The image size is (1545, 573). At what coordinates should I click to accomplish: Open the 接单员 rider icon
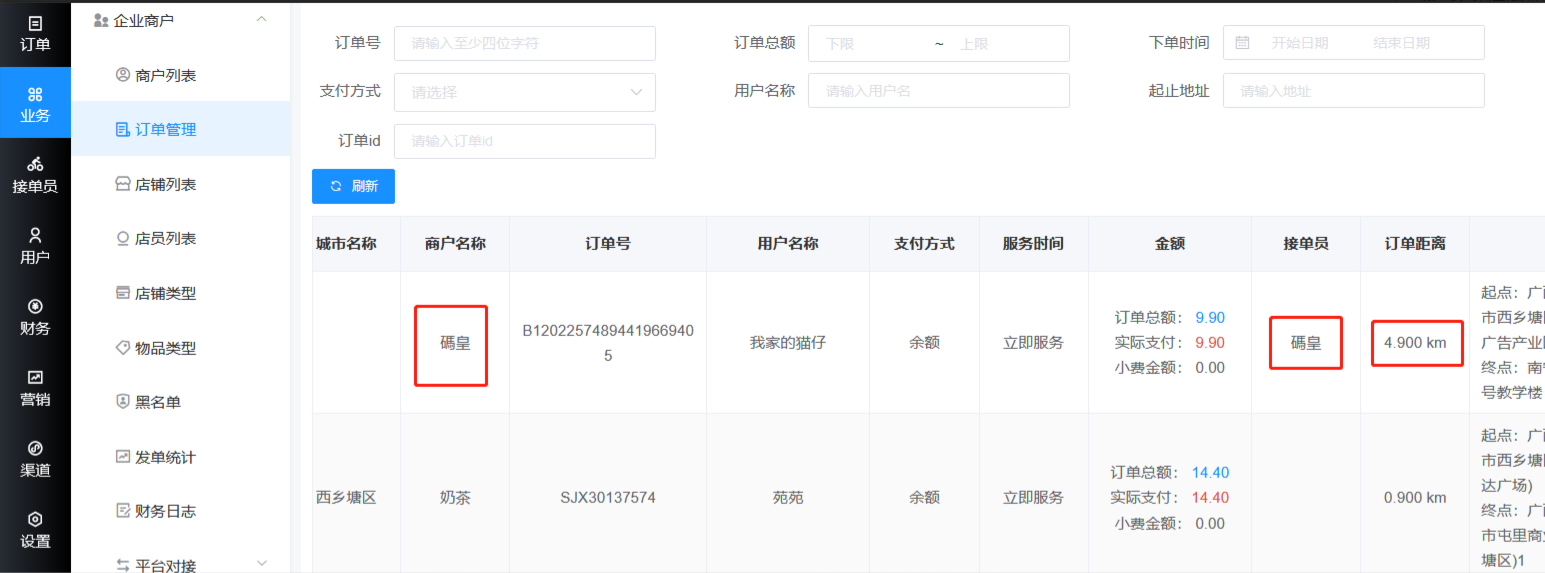coord(35,164)
